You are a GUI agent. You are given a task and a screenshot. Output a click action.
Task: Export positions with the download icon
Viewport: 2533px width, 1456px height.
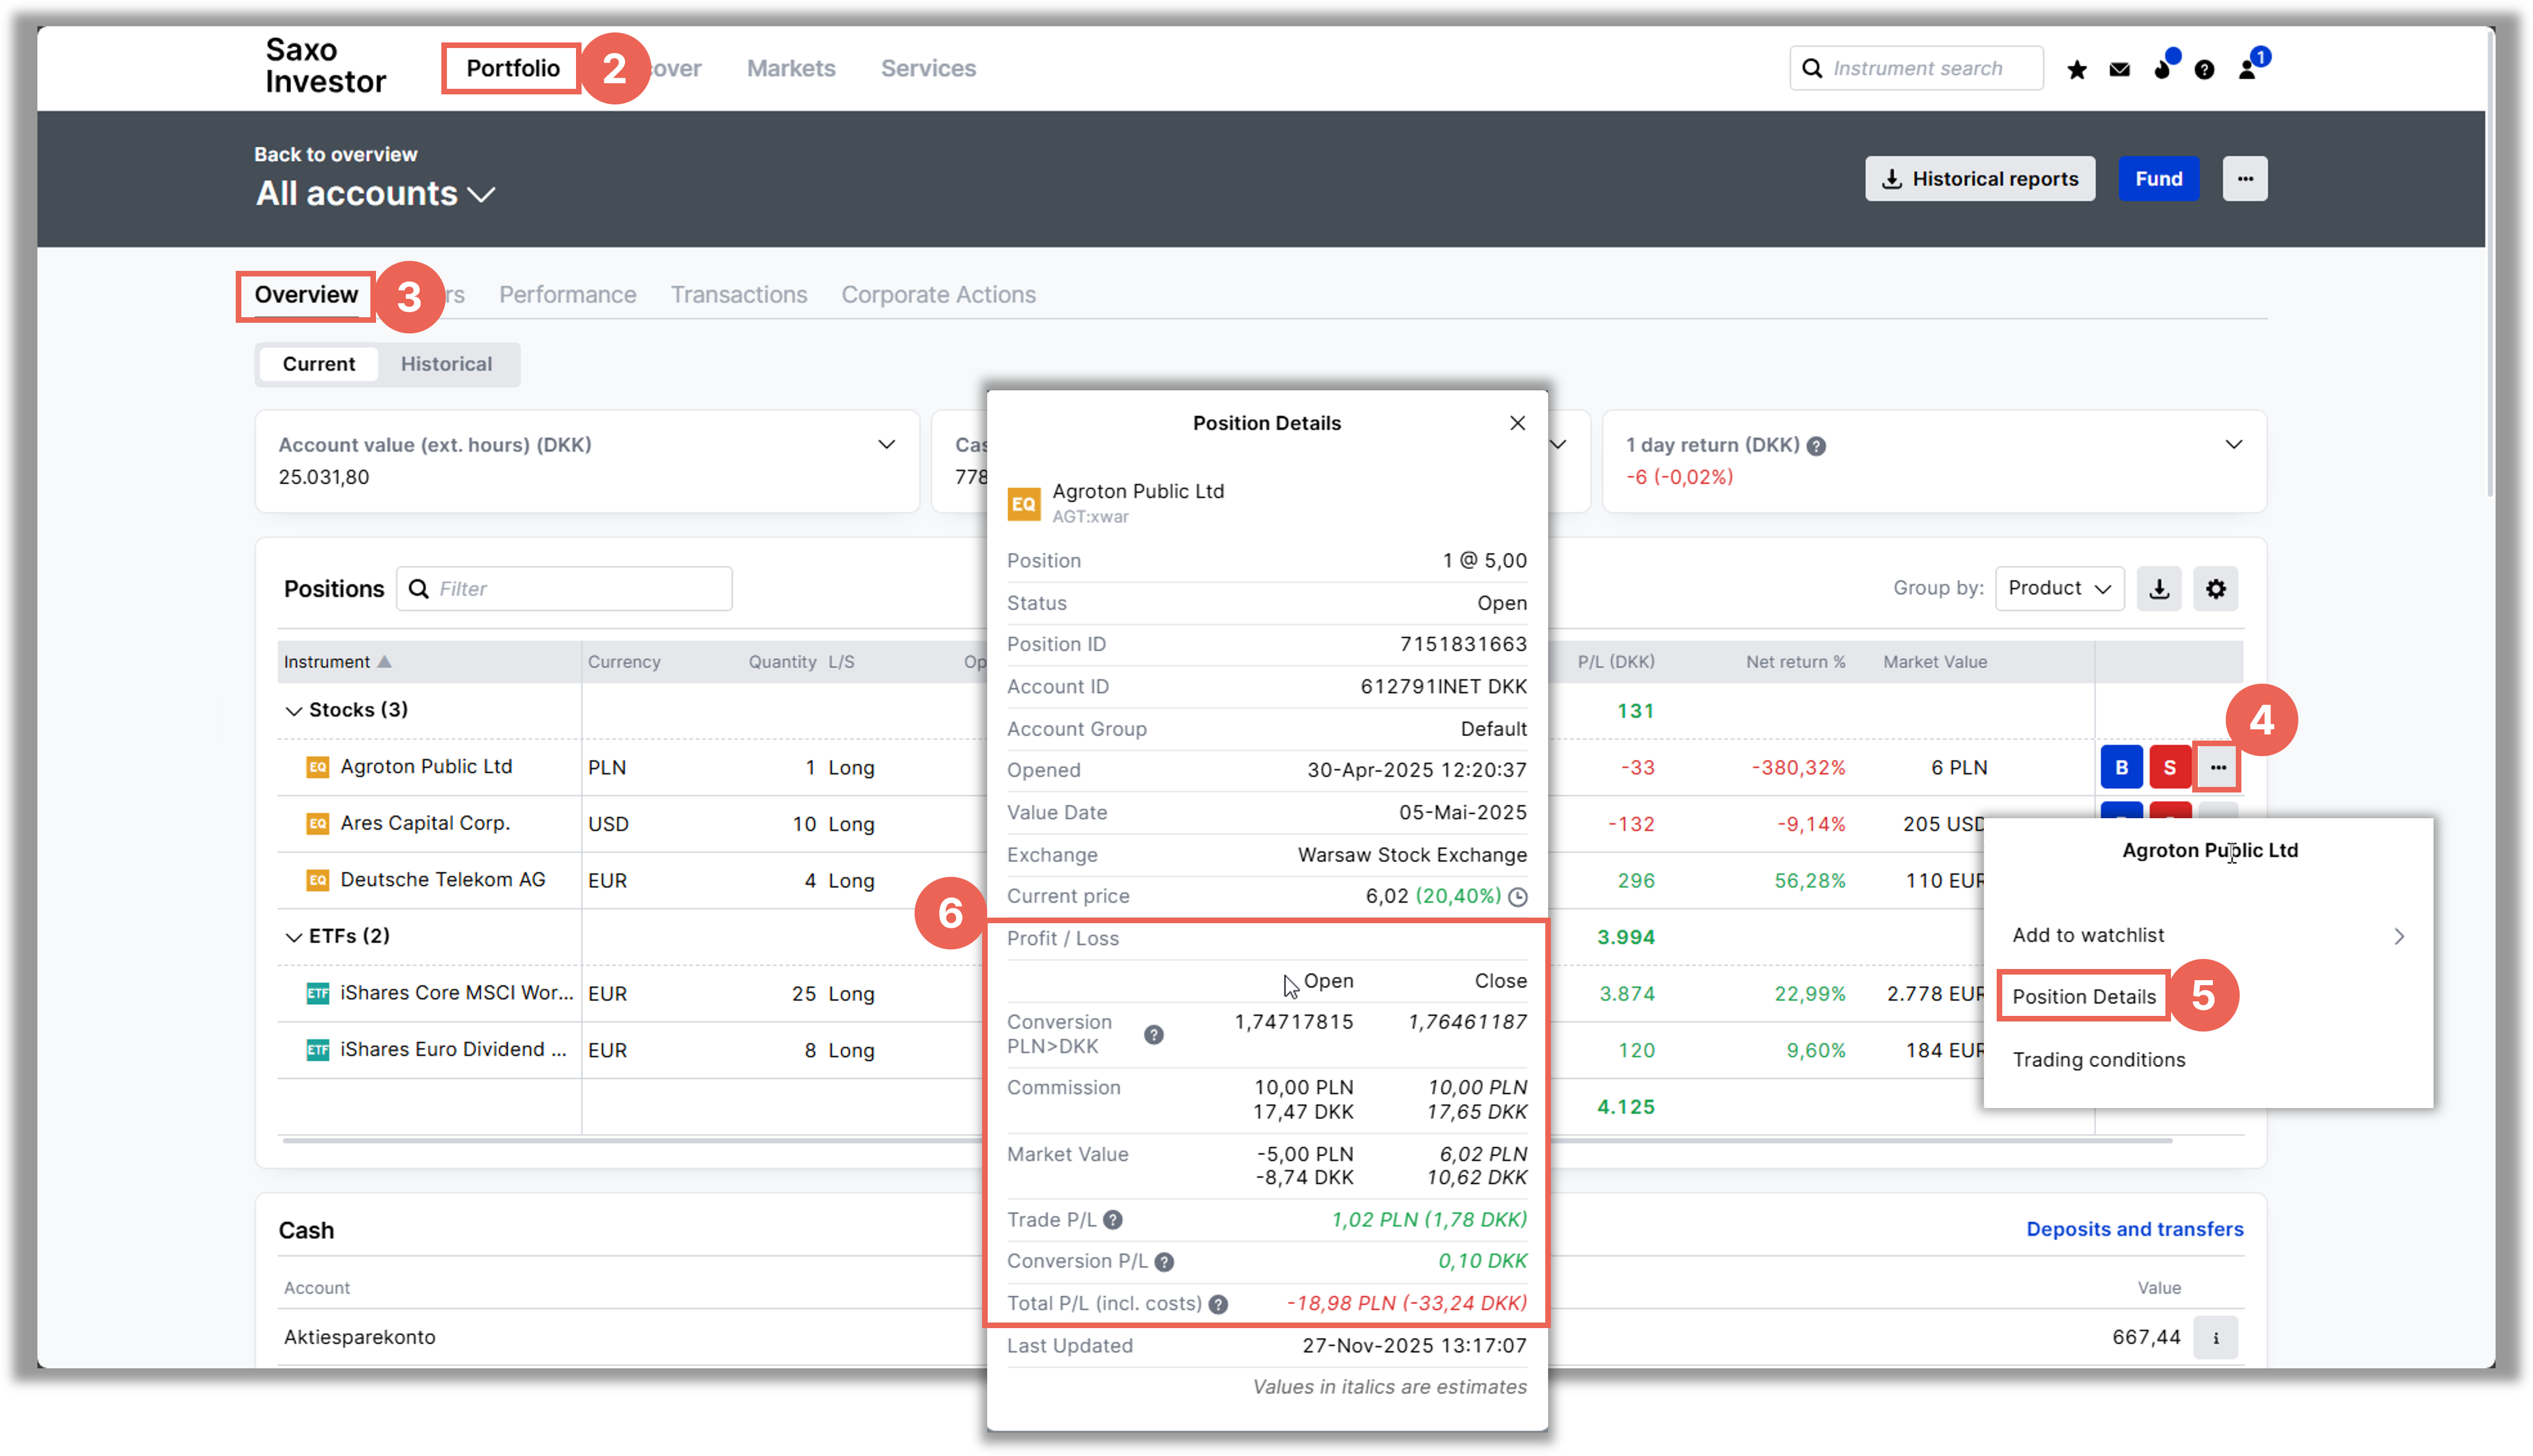(2159, 589)
